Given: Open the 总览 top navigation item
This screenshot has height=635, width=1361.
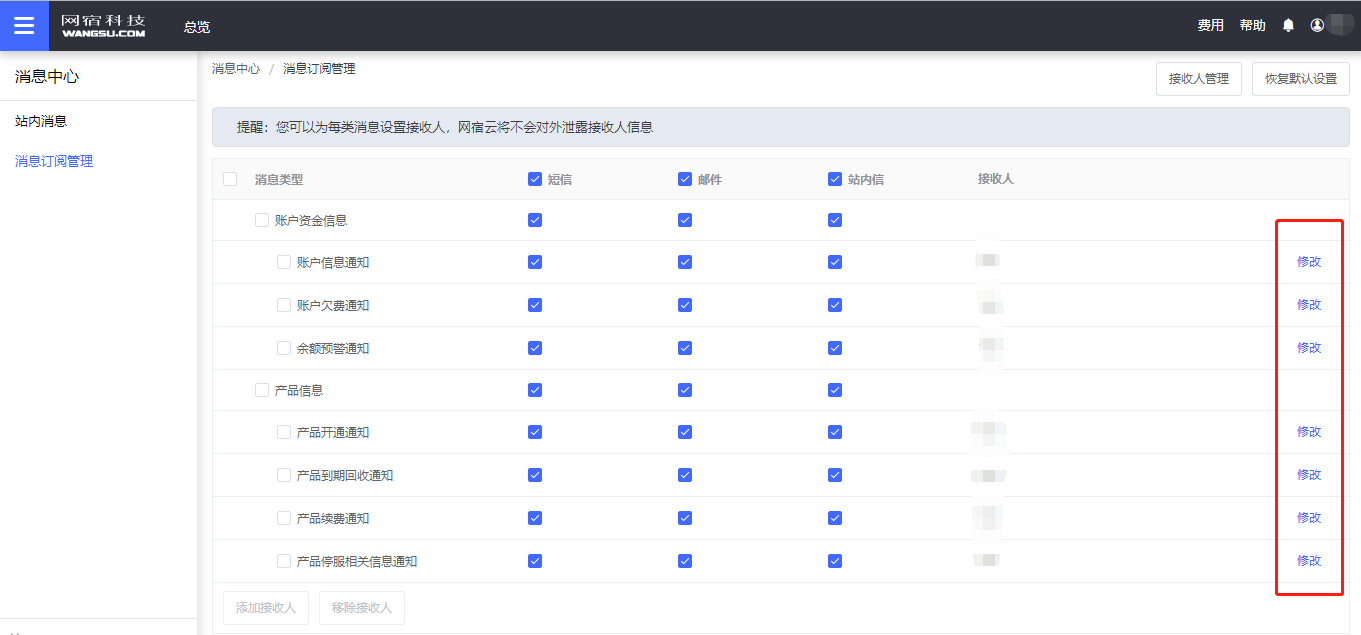Looking at the screenshot, I should [197, 27].
